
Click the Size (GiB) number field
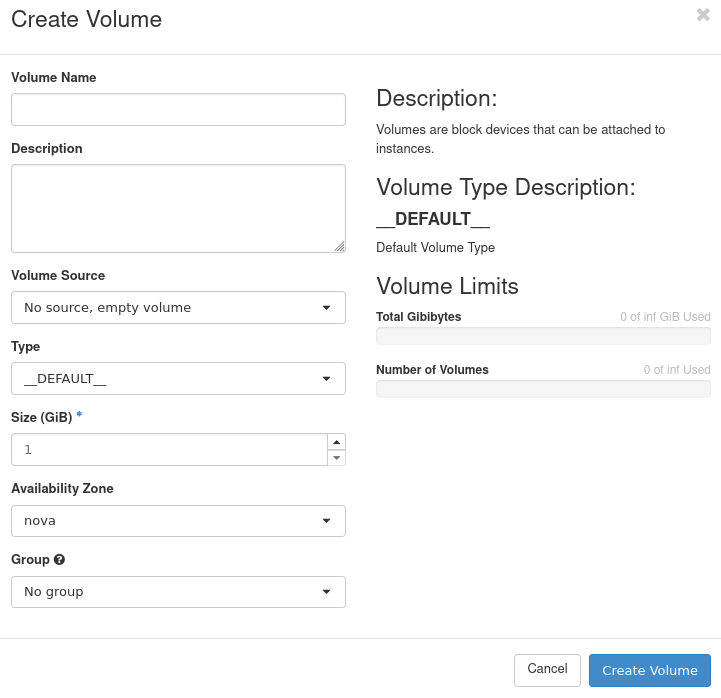(x=168, y=450)
